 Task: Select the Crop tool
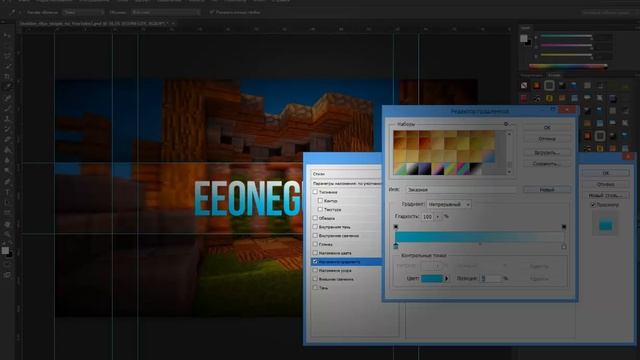7,76
